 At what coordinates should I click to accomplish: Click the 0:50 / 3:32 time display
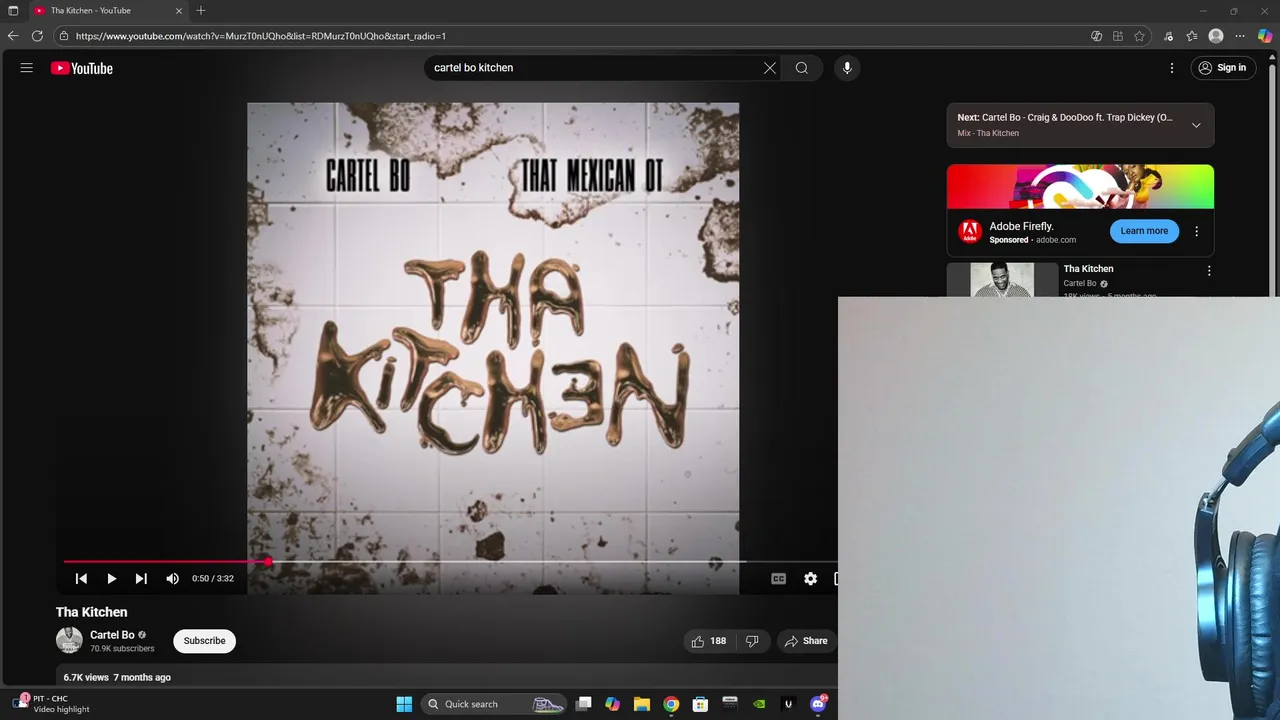coord(213,579)
